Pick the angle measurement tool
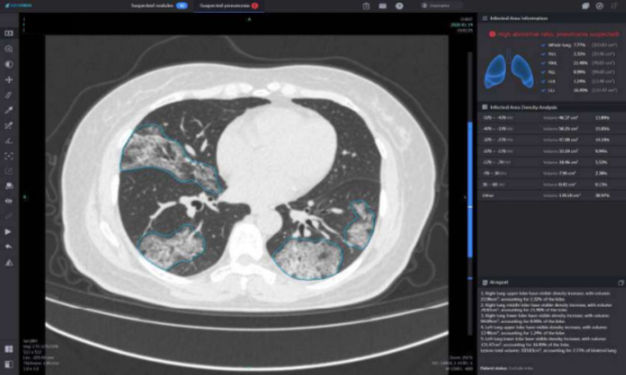This screenshot has width=626, height=375. pyautogui.click(x=9, y=141)
